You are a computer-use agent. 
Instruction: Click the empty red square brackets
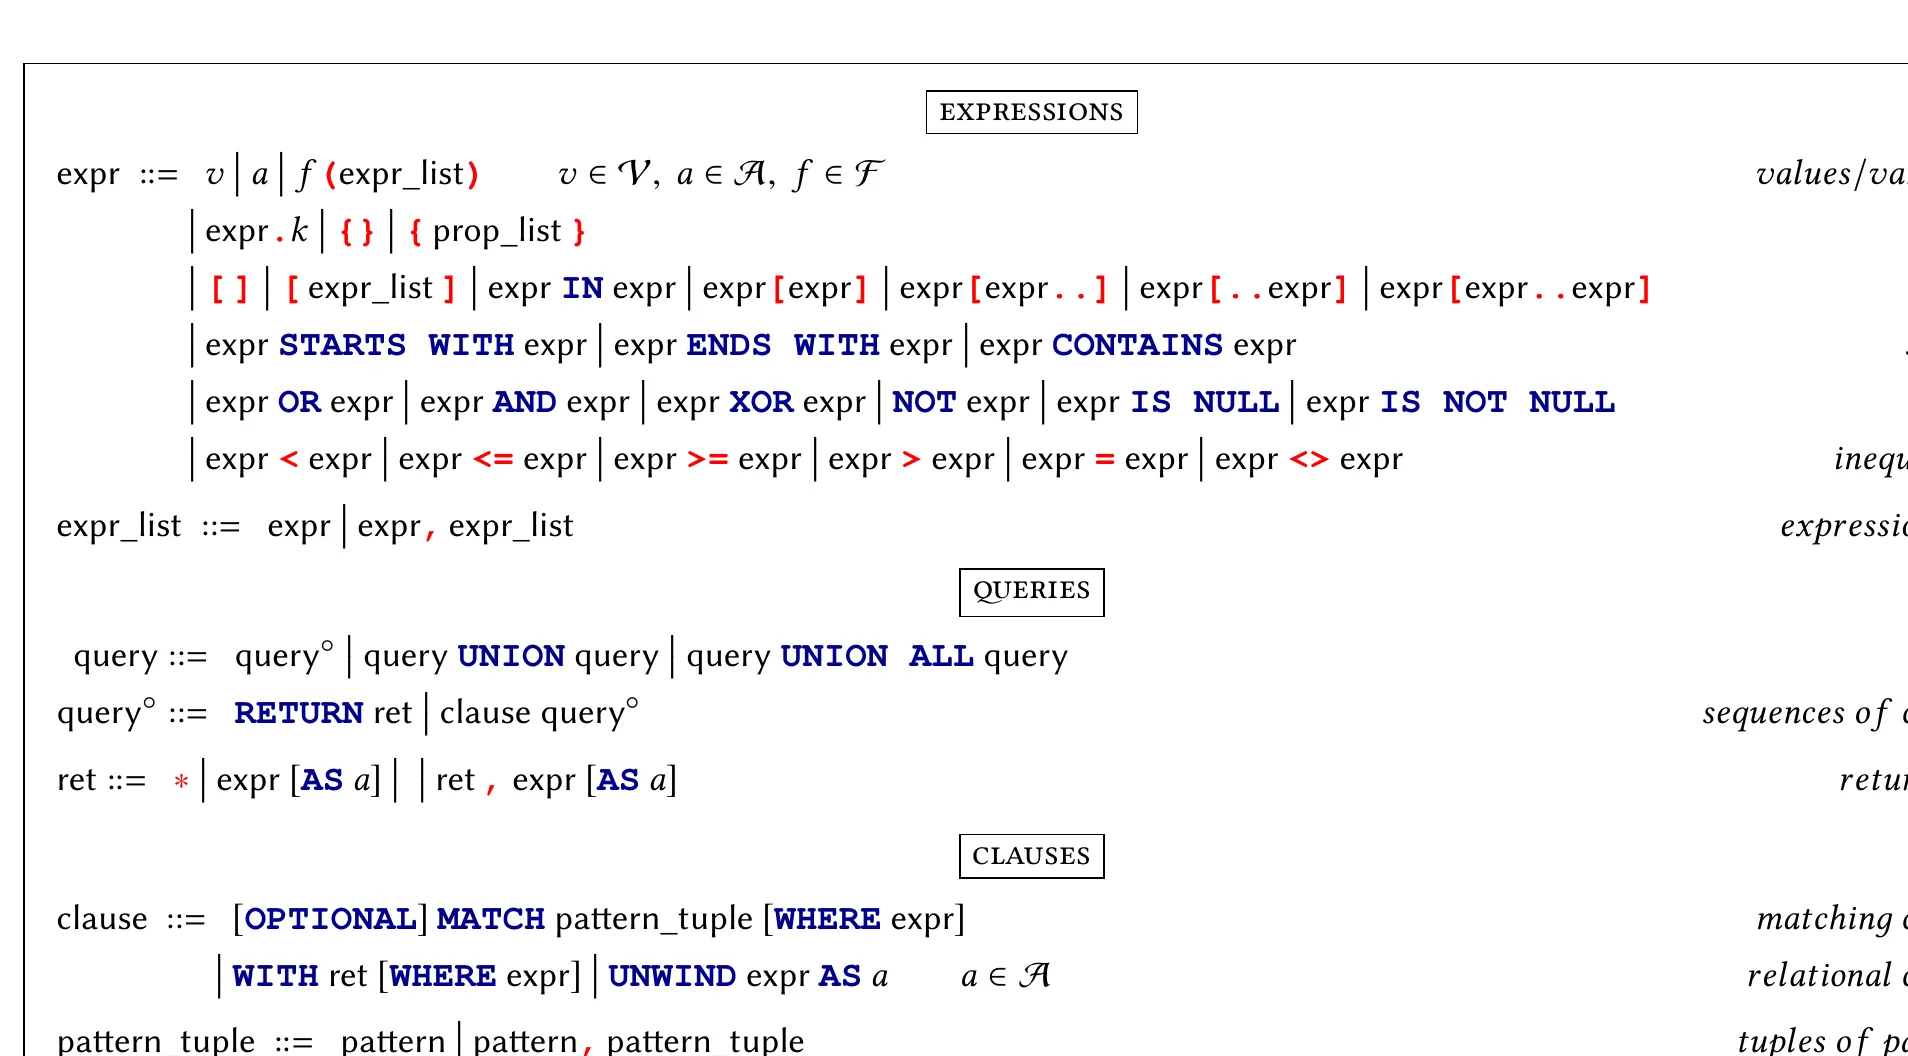(x=229, y=289)
